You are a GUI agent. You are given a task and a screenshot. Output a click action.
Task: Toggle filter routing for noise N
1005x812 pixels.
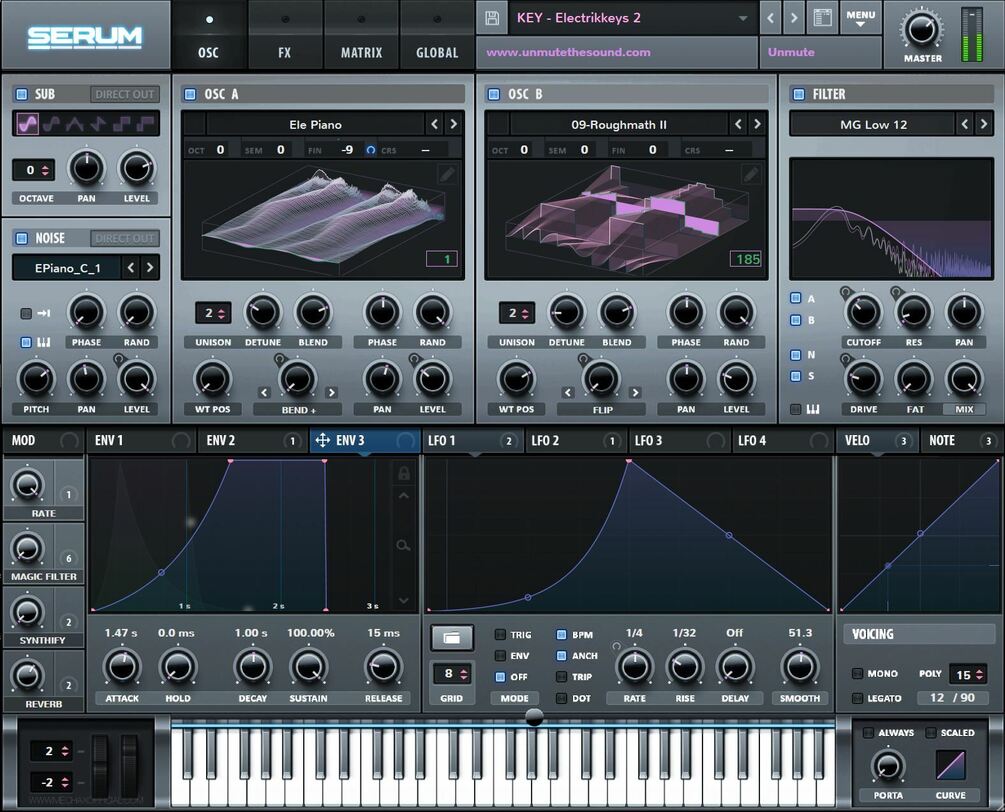point(795,354)
